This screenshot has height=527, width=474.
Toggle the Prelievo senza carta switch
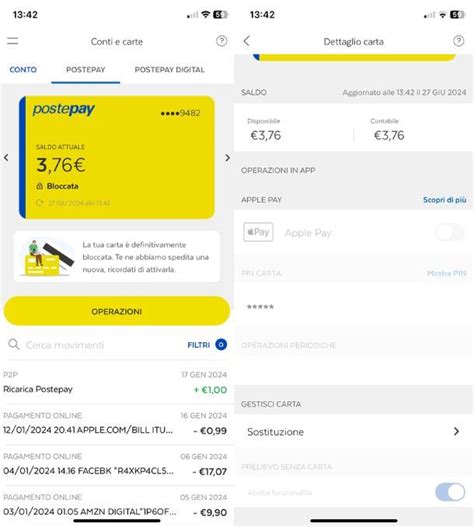click(x=450, y=492)
